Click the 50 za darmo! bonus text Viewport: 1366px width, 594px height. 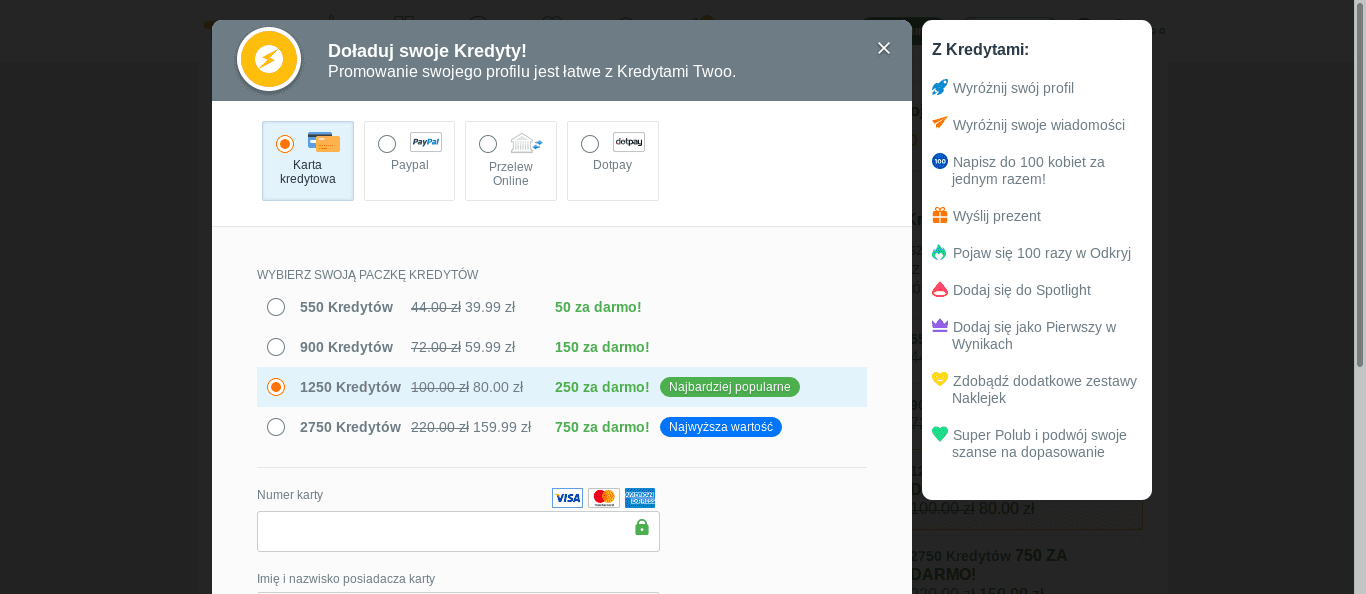[x=598, y=307]
